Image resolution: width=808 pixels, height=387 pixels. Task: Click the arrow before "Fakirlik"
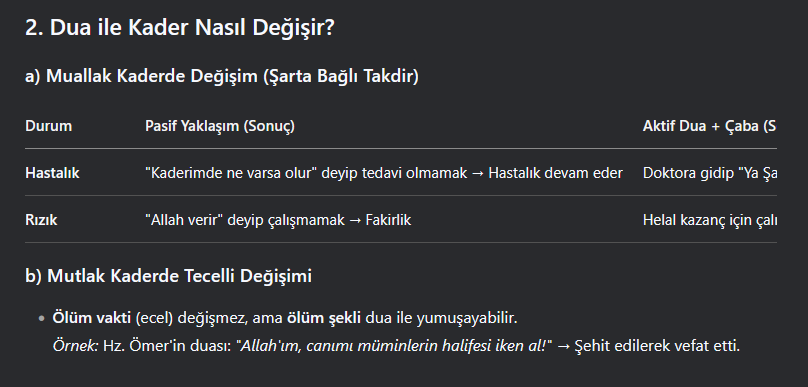(x=355, y=221)
